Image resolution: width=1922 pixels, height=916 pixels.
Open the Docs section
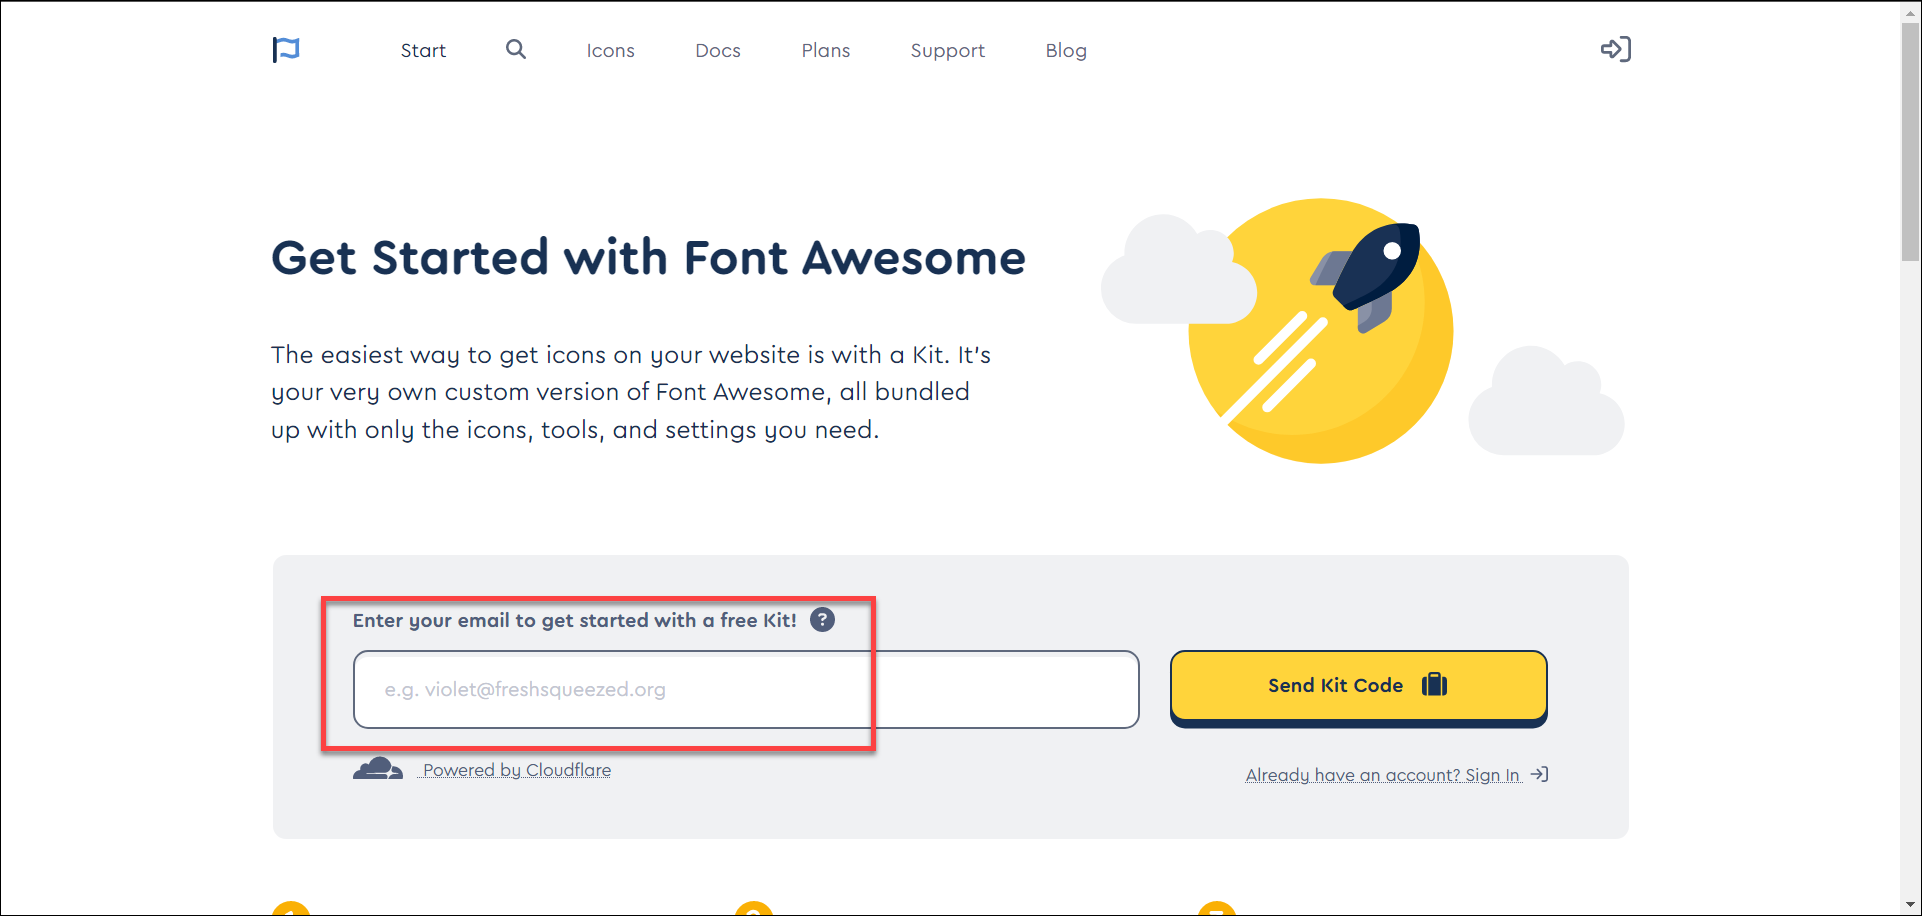tap(718, 51)
